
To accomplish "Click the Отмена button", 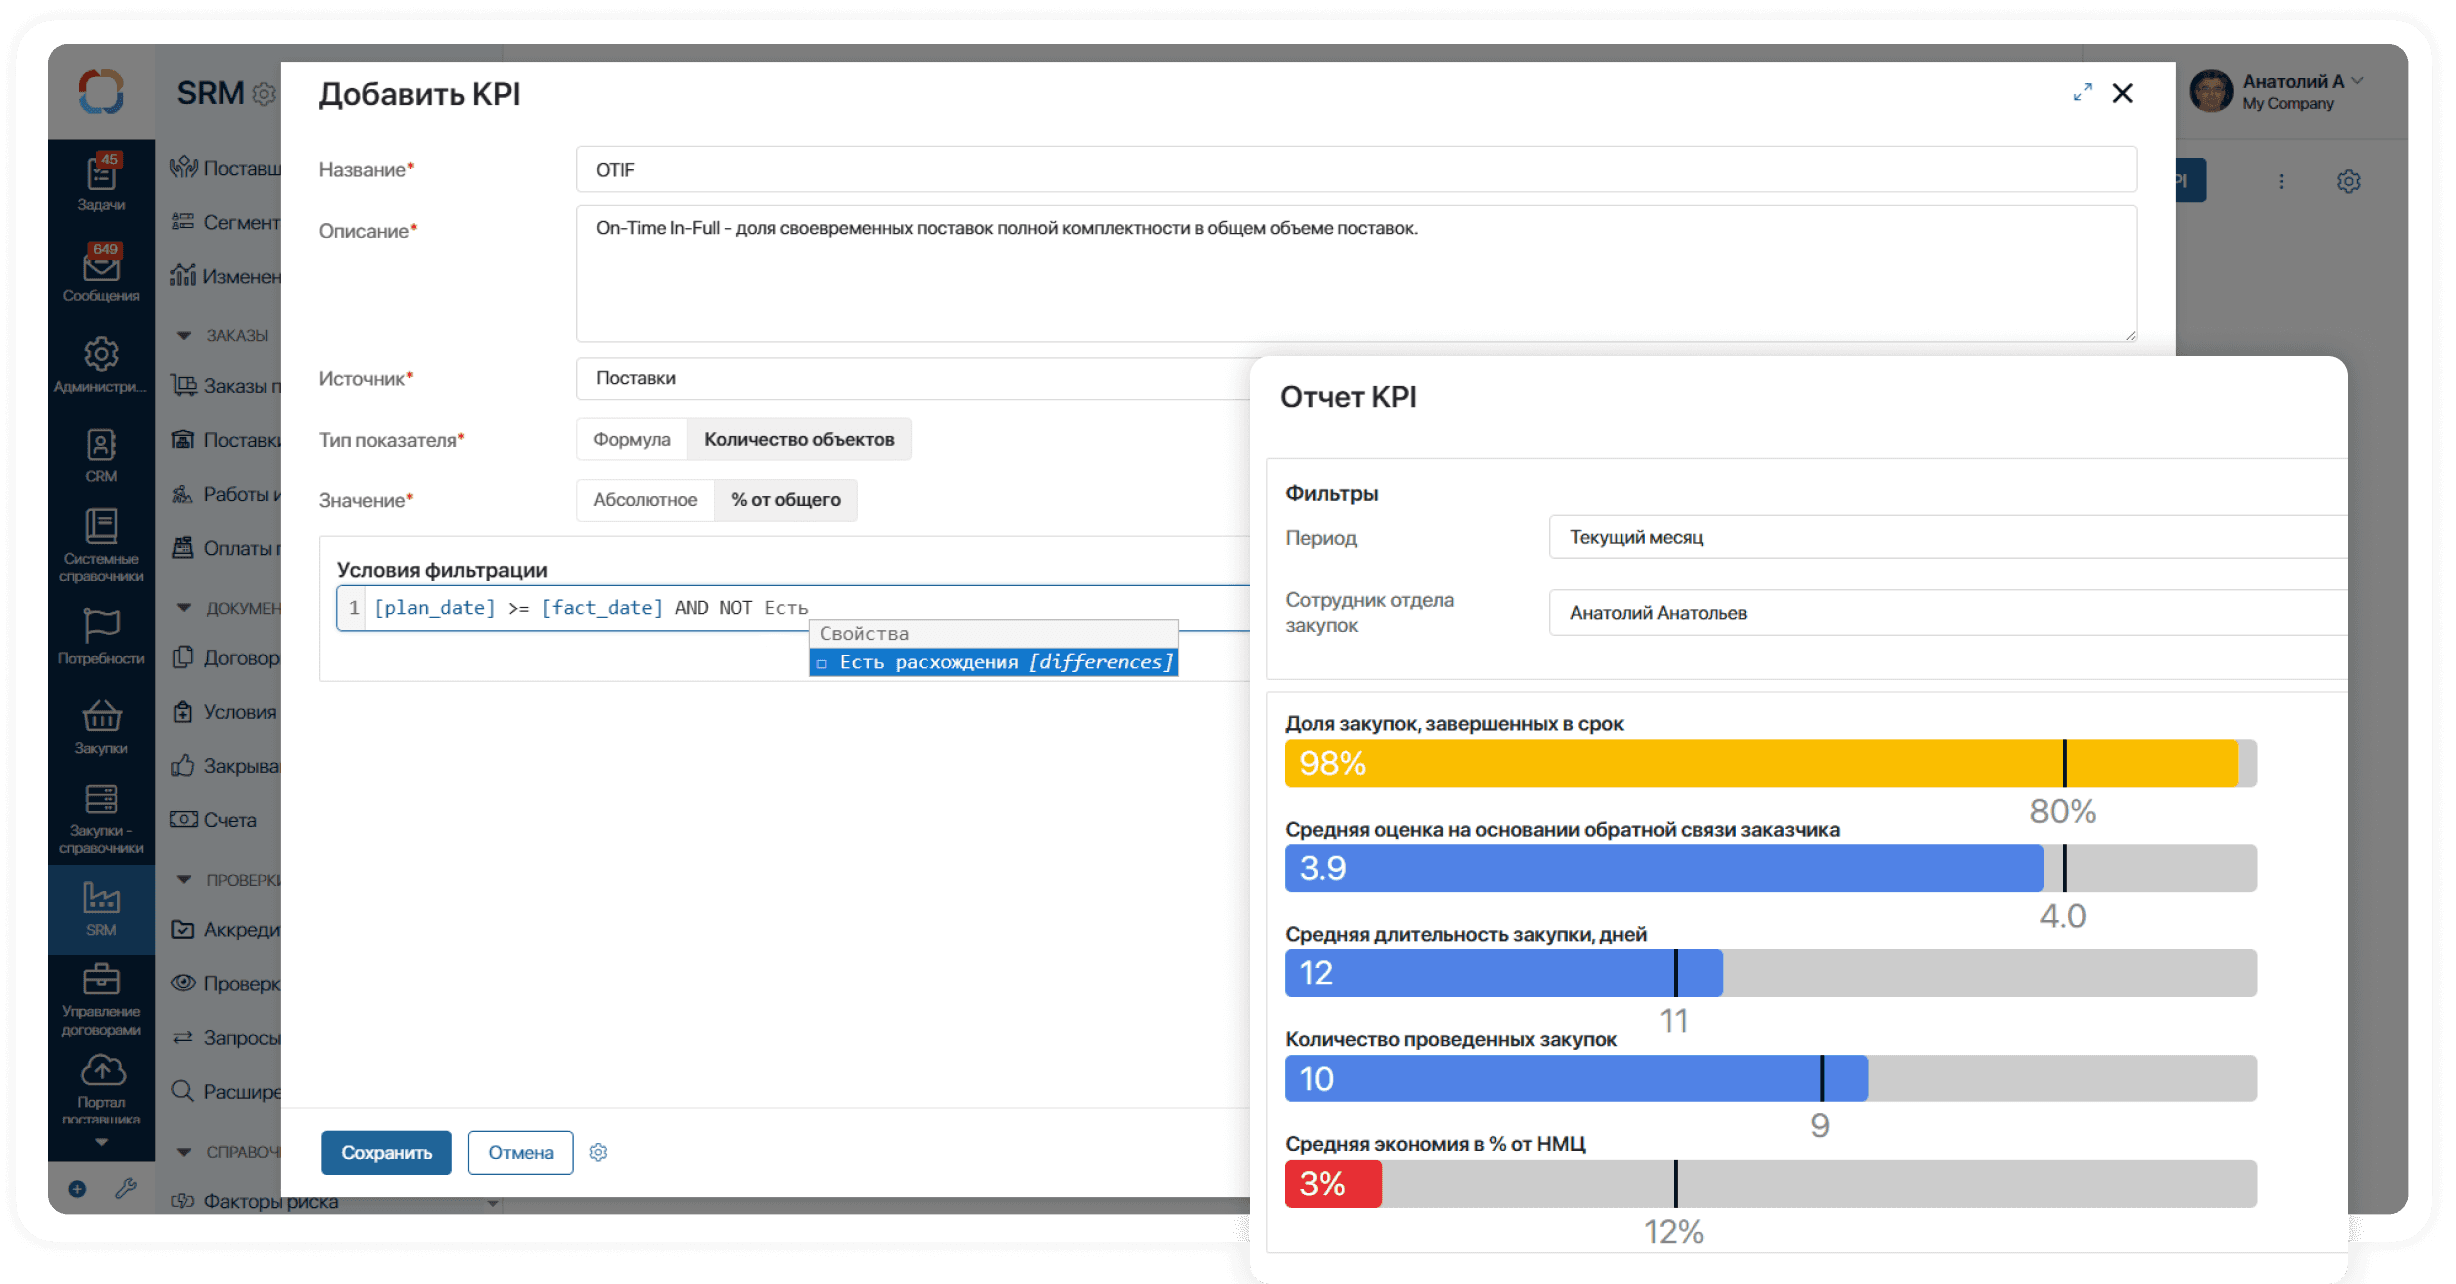I will pyautogui.click(x=520, y=1152).
